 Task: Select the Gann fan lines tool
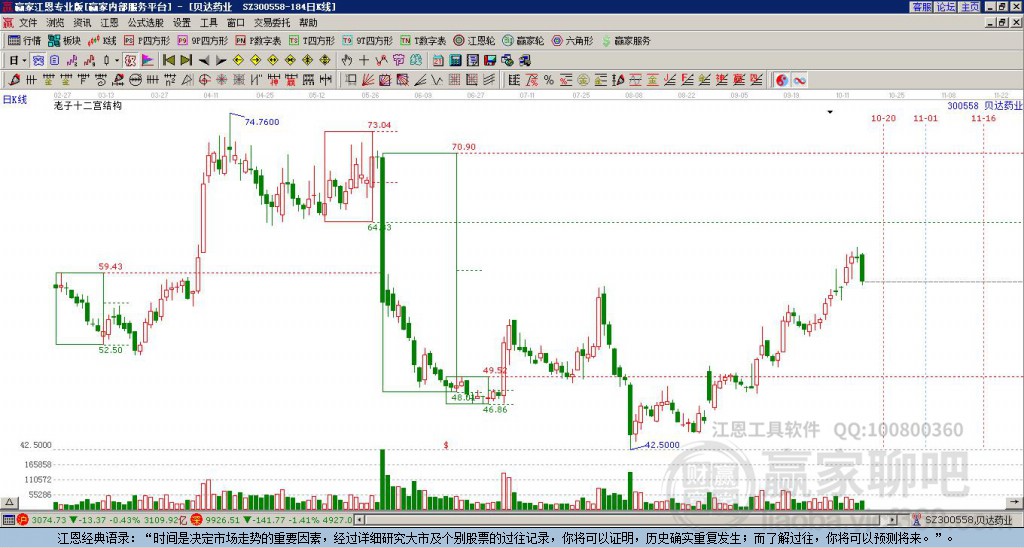(x=368, y=80)
